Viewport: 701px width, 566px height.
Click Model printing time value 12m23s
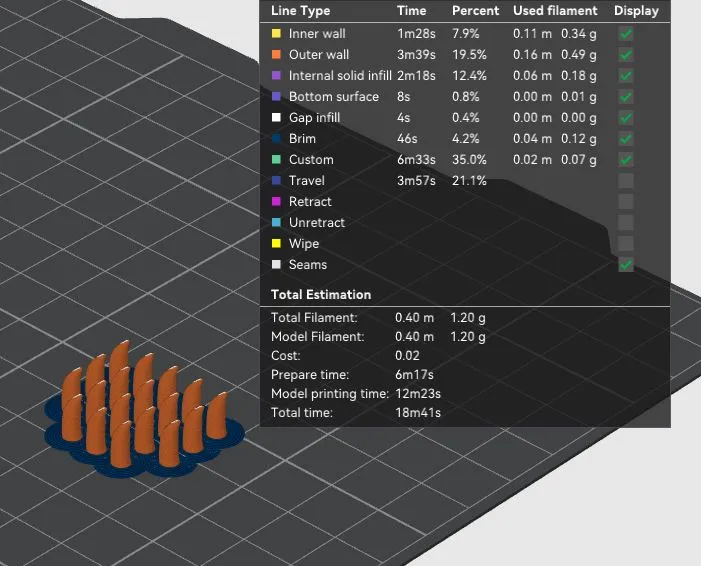point(418,393)
